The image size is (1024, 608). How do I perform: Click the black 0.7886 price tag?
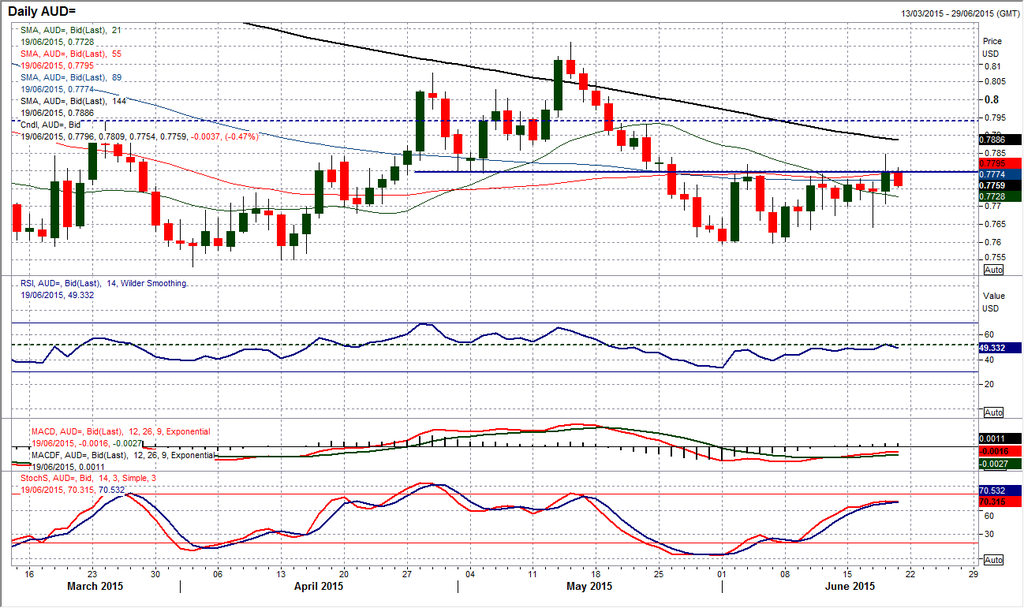pyautogui.click(x=1000, y=140)
